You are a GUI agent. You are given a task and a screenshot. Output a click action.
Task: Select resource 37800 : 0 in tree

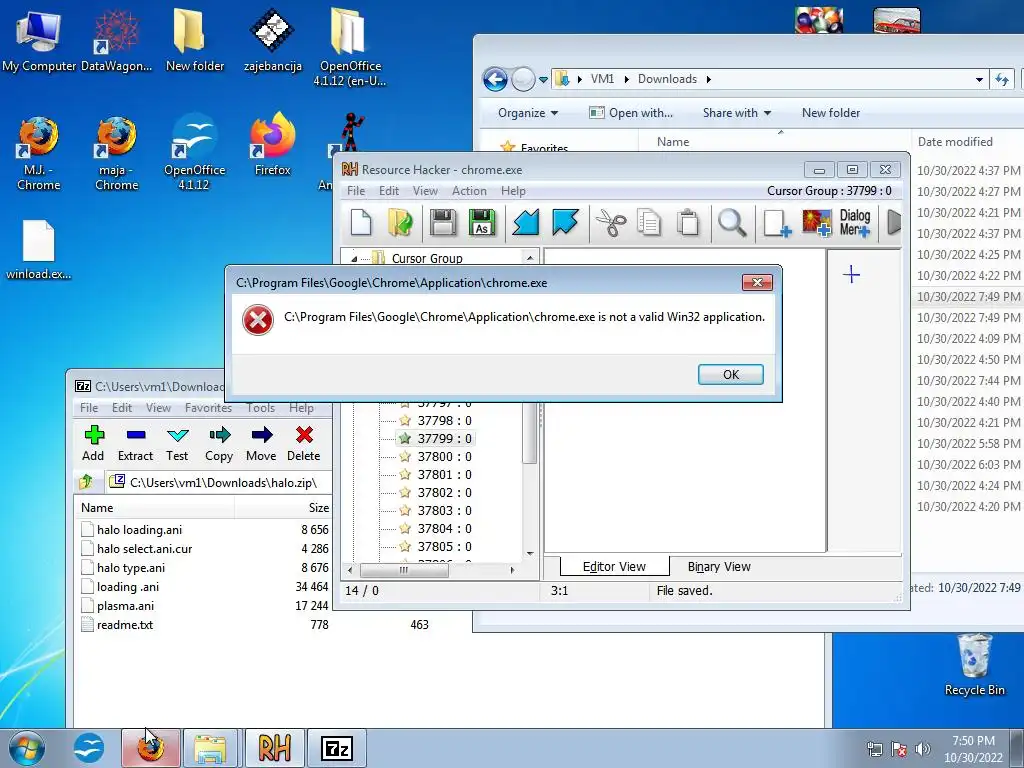[444, 456]
